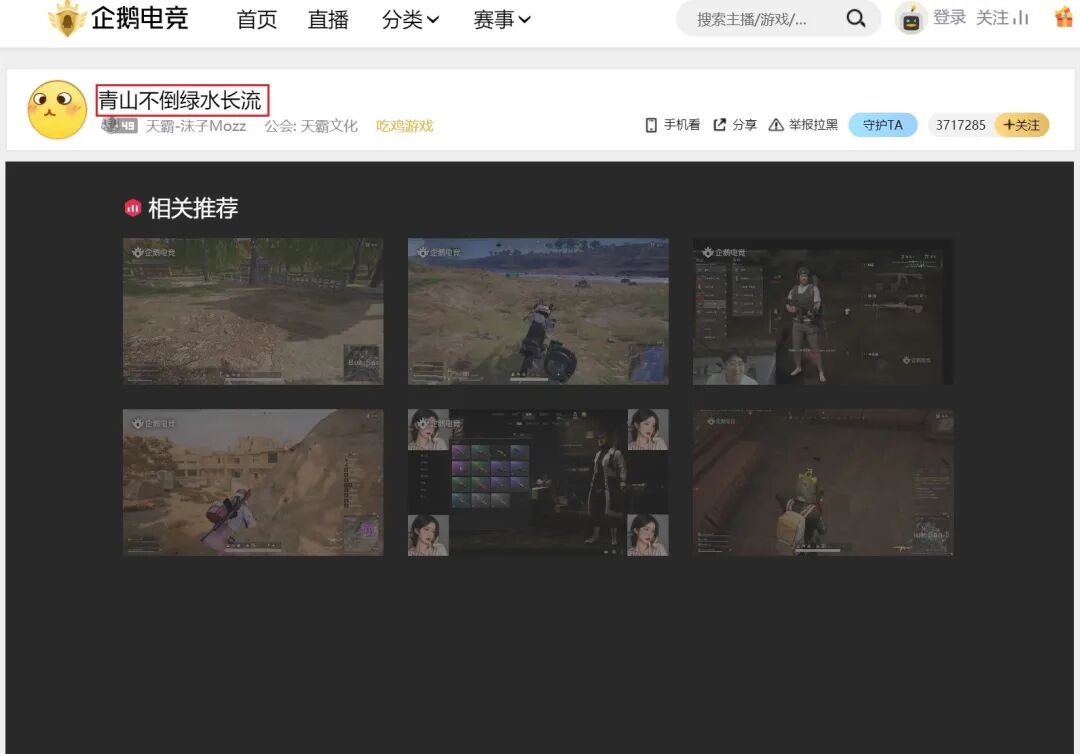Image resolution: width=1080 pixels, height=754 pixels.
Task: Open the forest path stream thumbnail
Action: tap(253, 311)
